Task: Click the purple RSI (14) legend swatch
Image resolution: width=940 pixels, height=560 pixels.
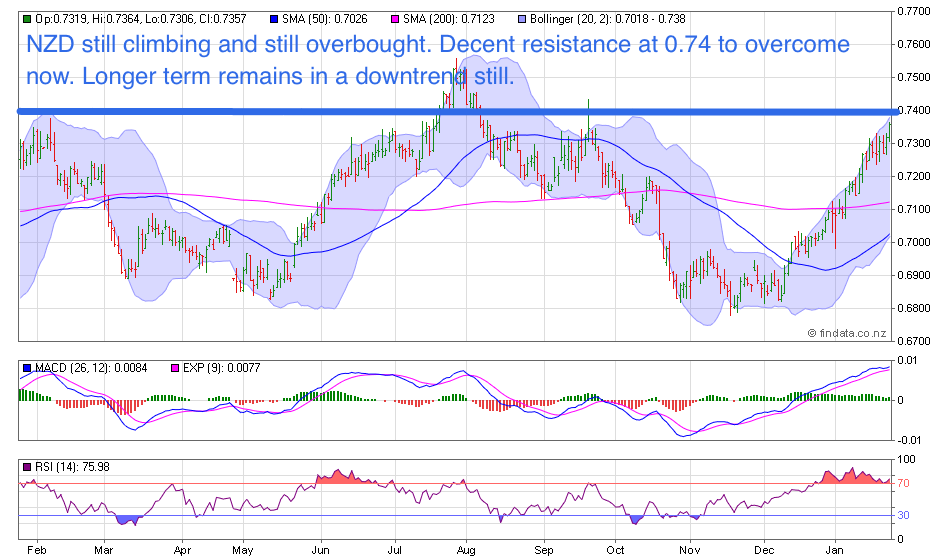Action: pyautogui.click(x=27, y=464)
